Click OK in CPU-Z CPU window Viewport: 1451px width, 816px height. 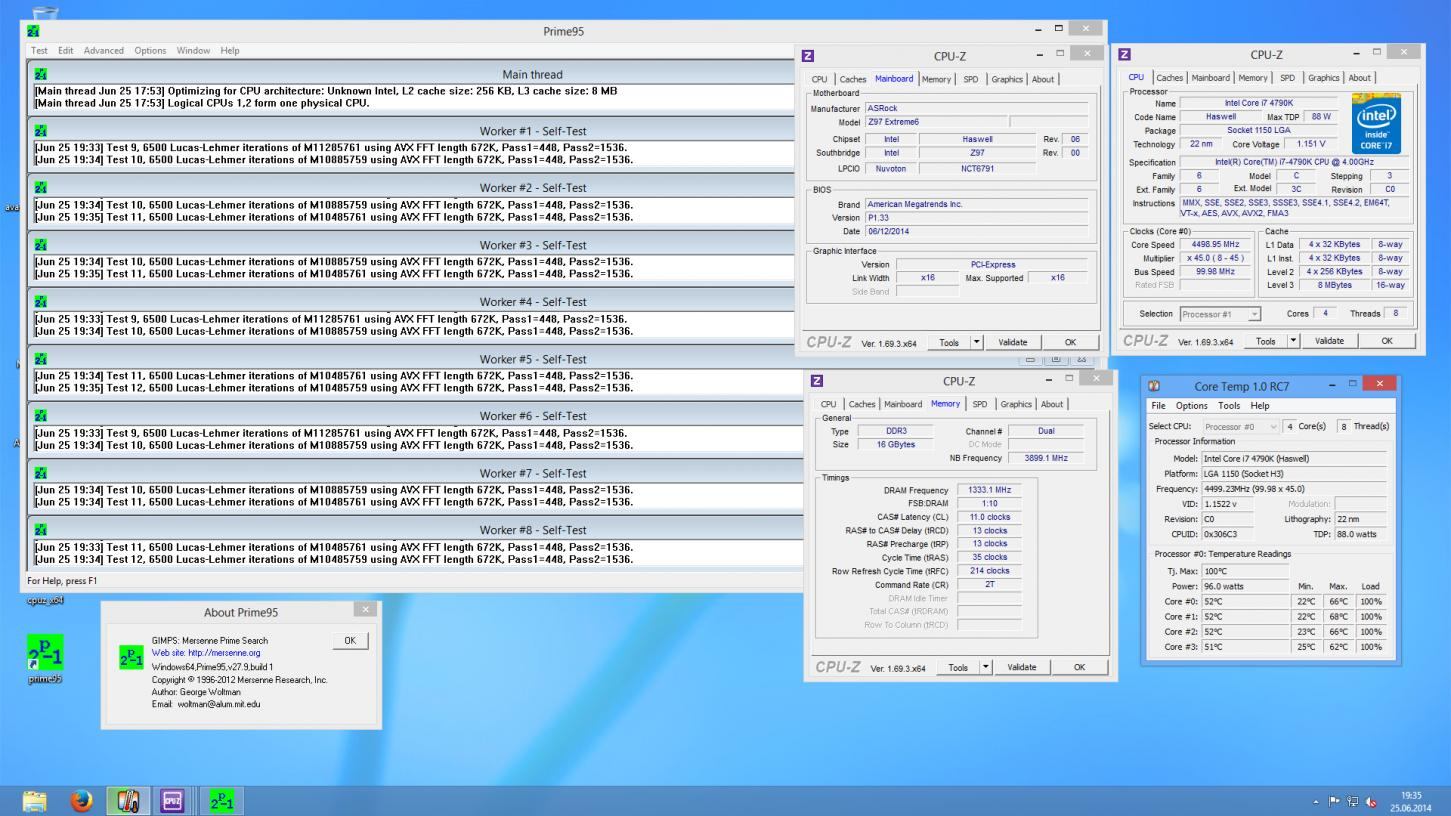pos(1387,341)
